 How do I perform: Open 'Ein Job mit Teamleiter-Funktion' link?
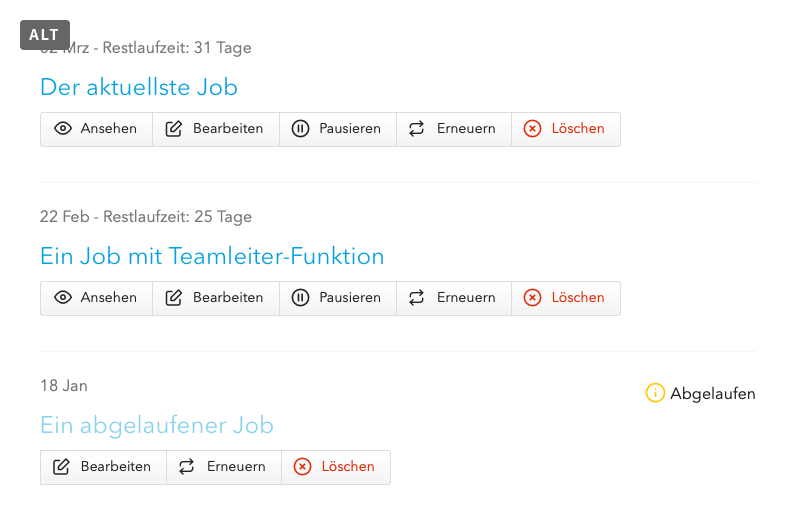212,256
